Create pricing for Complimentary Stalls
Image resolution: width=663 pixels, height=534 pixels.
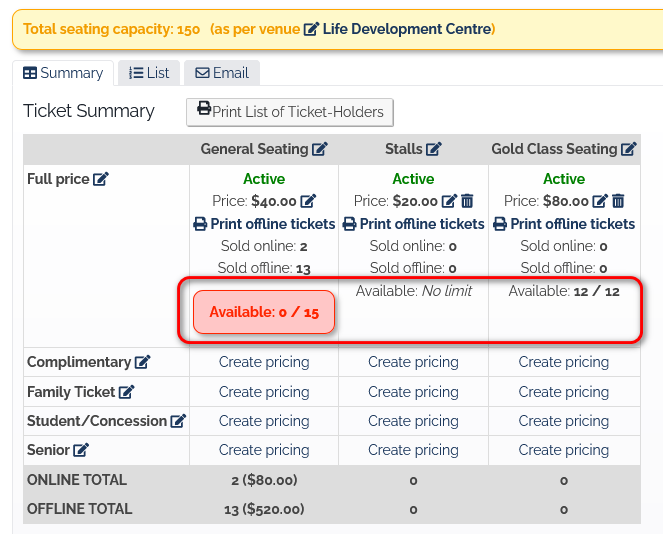coord(413,362)
